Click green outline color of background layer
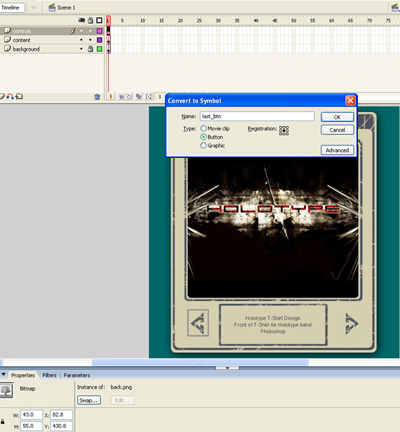 pyautogui.click(x=99, y=49)
